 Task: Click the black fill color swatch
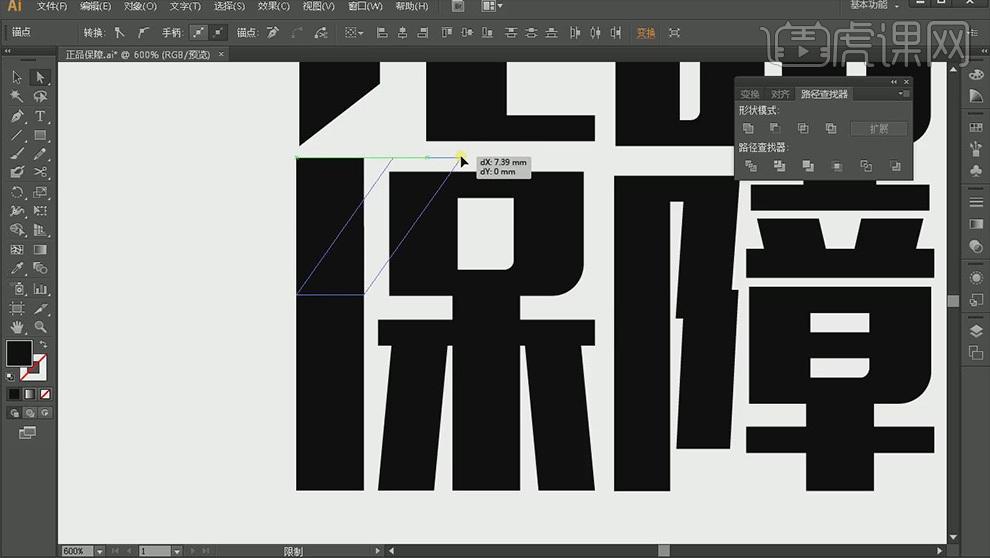19,352
